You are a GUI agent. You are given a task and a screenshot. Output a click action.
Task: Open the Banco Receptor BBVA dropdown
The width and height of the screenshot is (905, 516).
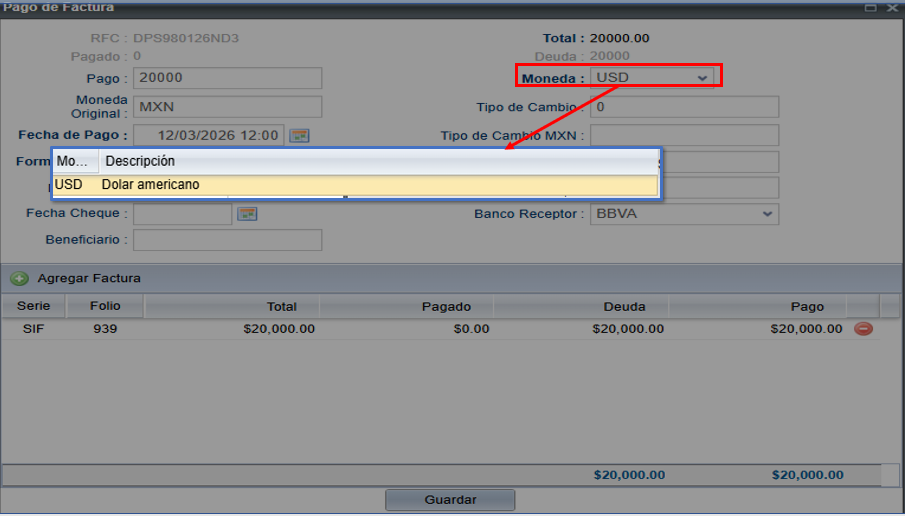767,213
